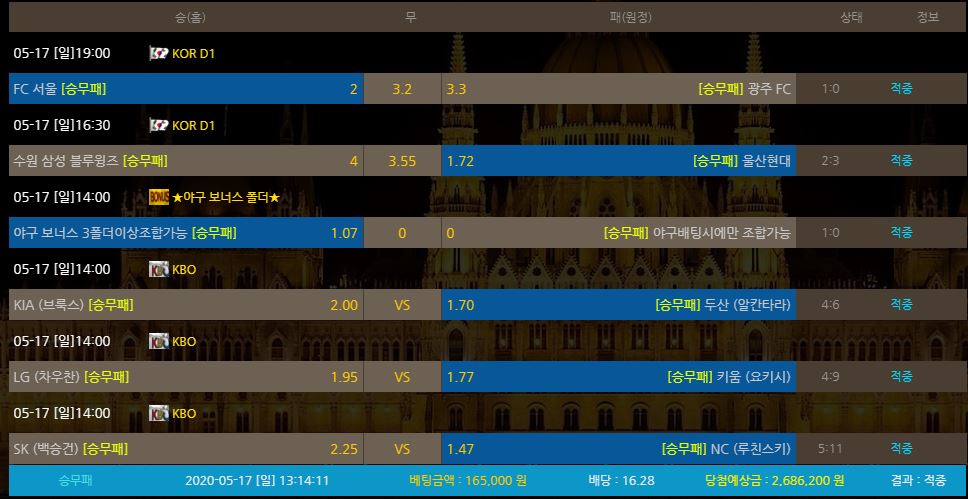Click the KBO icon above the KIA (브룩스) match
The image size is (968, 499).
pos(158,269)
